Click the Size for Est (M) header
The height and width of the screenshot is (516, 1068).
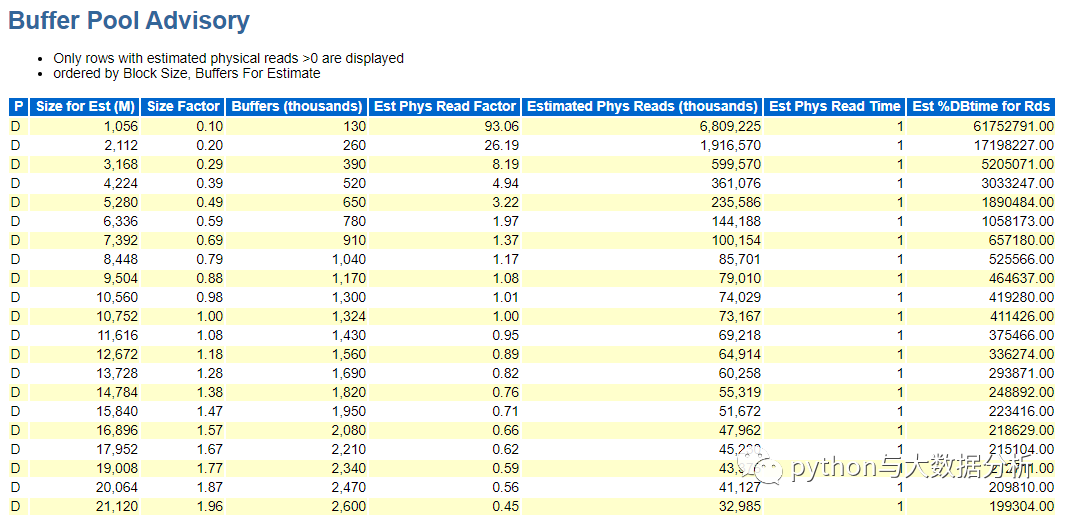point(86,106)
